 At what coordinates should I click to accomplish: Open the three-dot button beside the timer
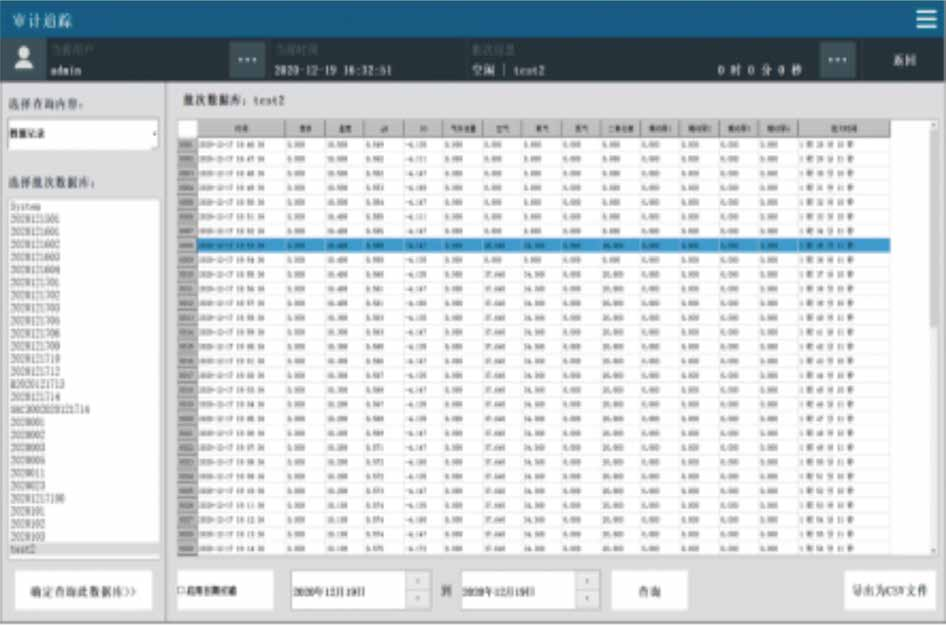(837, 60)
